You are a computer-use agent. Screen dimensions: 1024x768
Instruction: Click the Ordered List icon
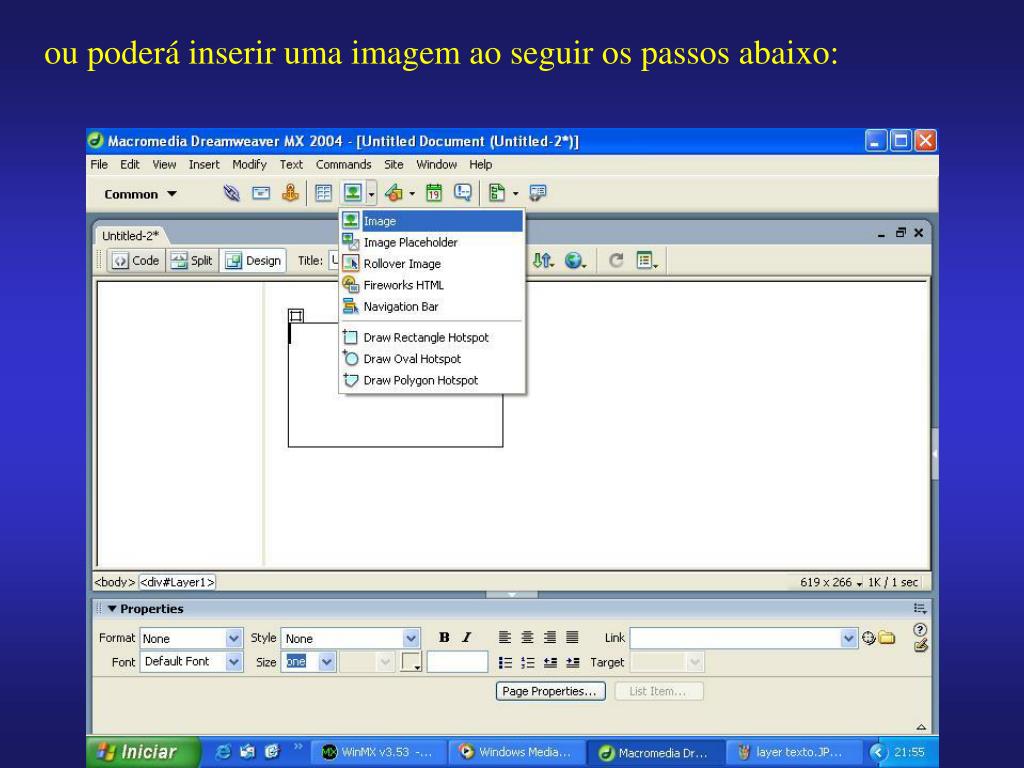point(528,663)
